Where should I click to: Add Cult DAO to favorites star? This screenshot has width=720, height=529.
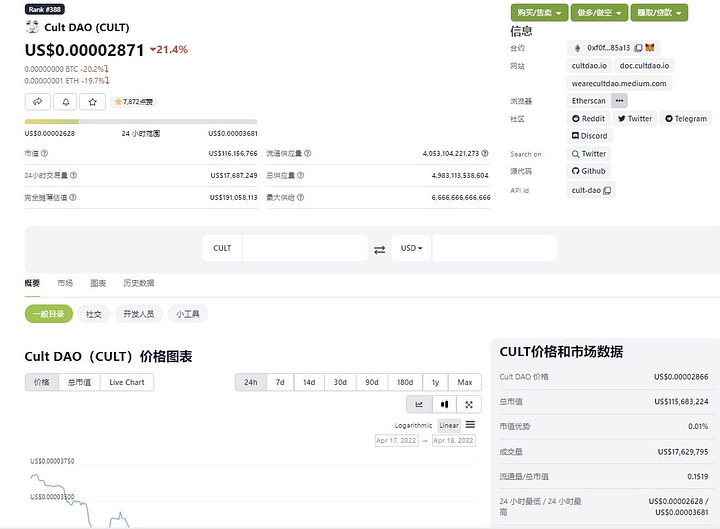click(93, 101)
